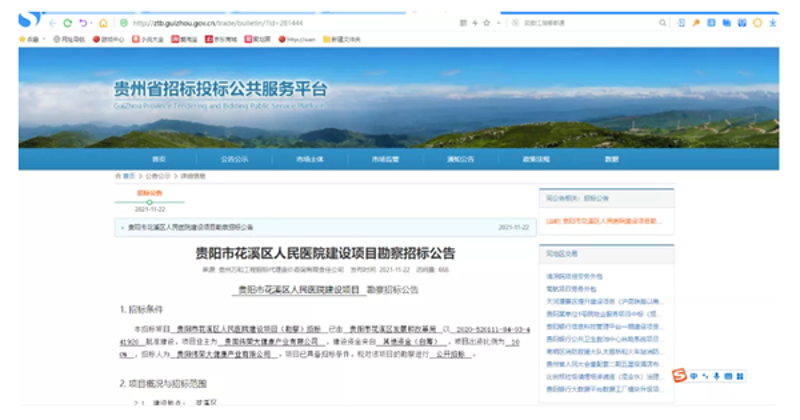Click the 数据 navigation menu item
Screen dimensions: 800x420
coord(611,159)
